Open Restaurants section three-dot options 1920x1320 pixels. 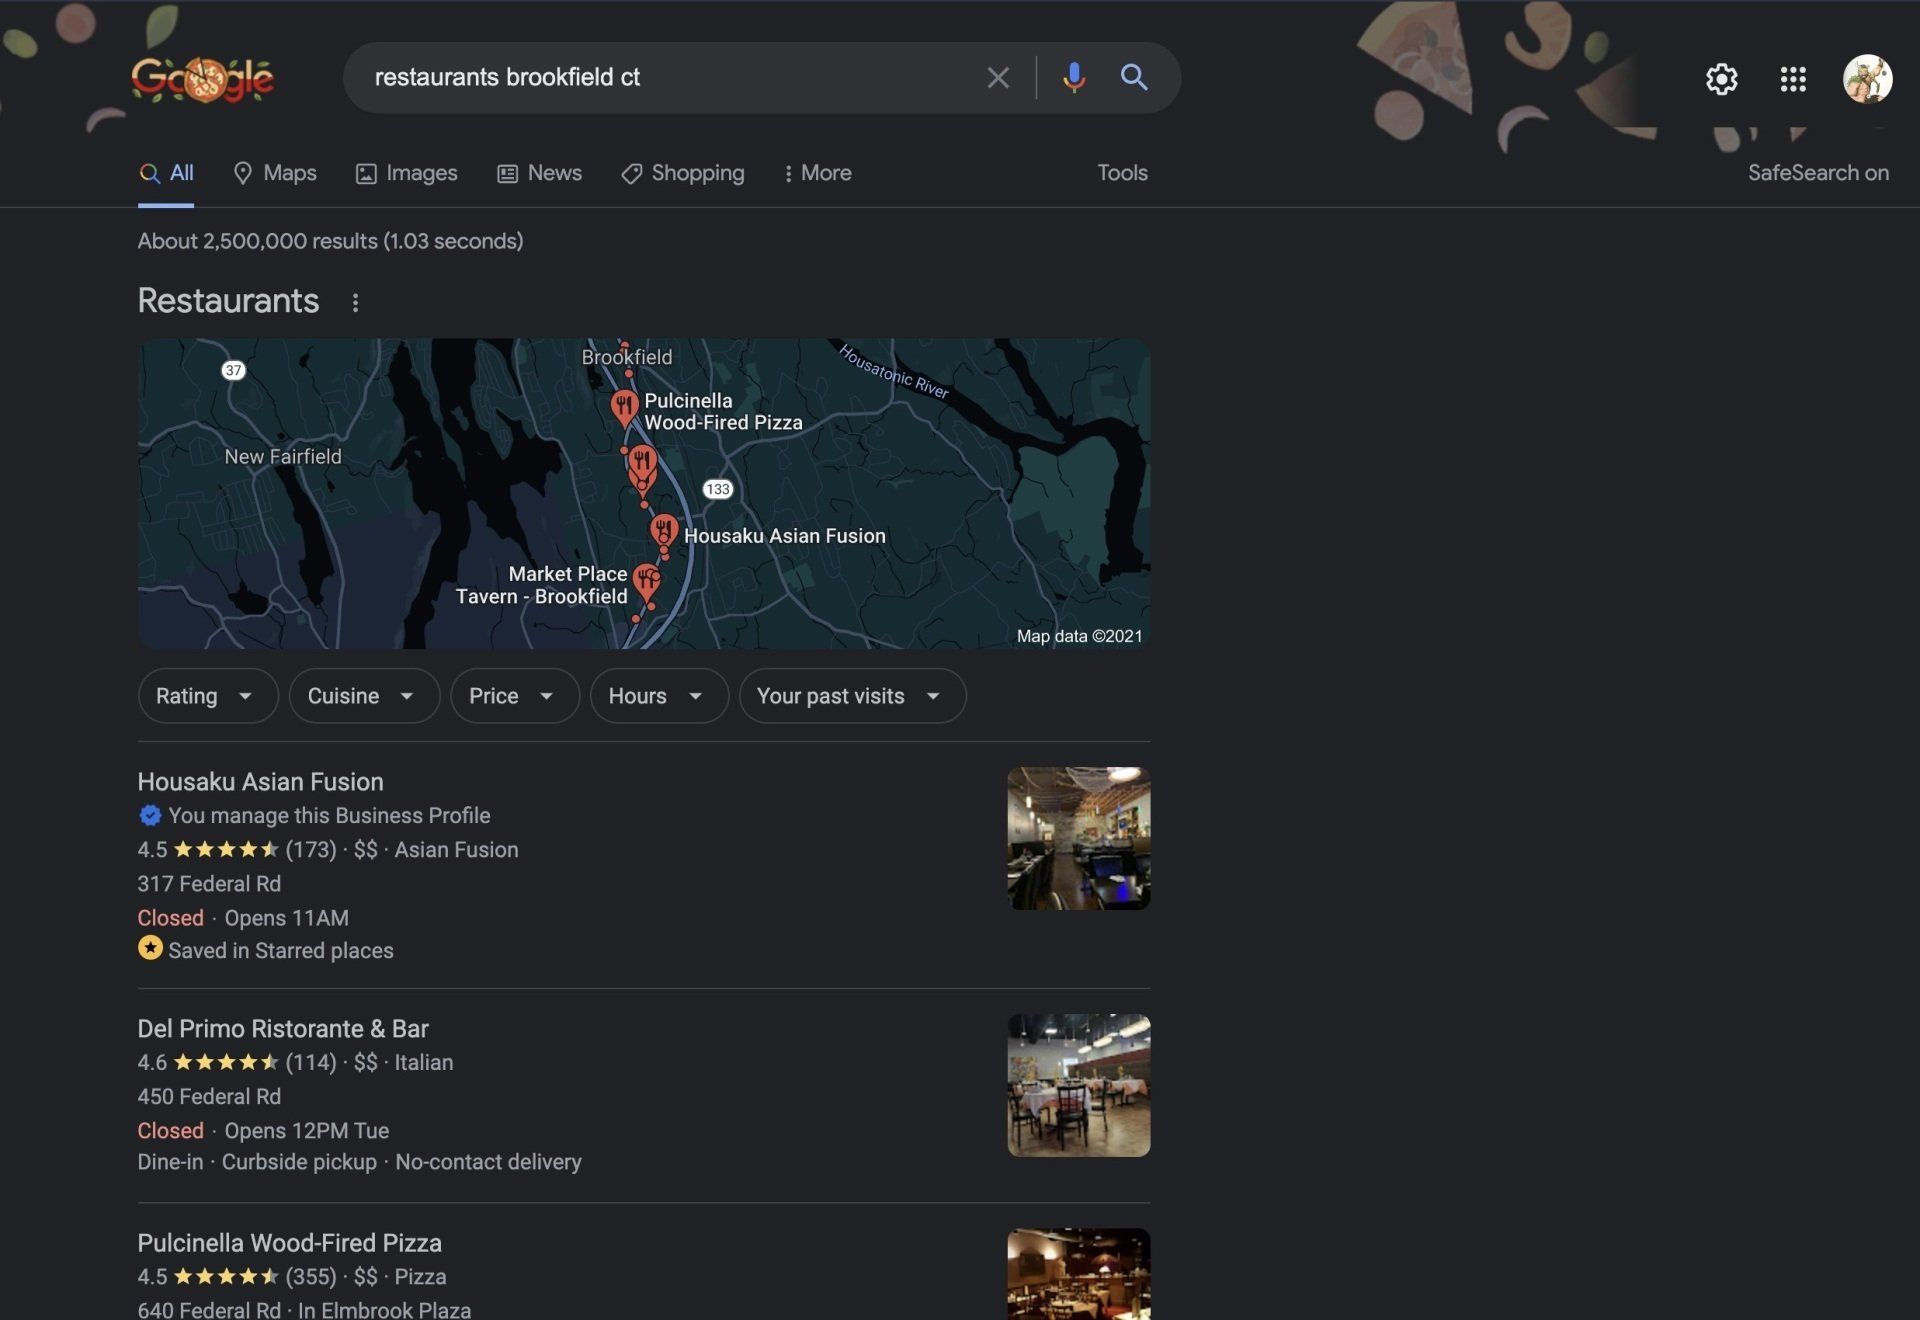(355, 302)
